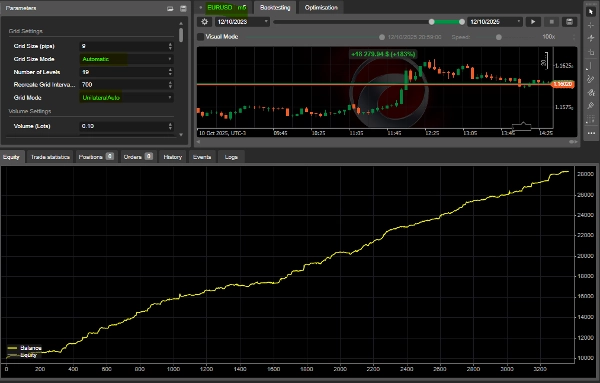The height and width of the screenshot is (383, 600).
Task: Click the Parameters panel vertical scrollbar thumb
Action: pos(181,35)
